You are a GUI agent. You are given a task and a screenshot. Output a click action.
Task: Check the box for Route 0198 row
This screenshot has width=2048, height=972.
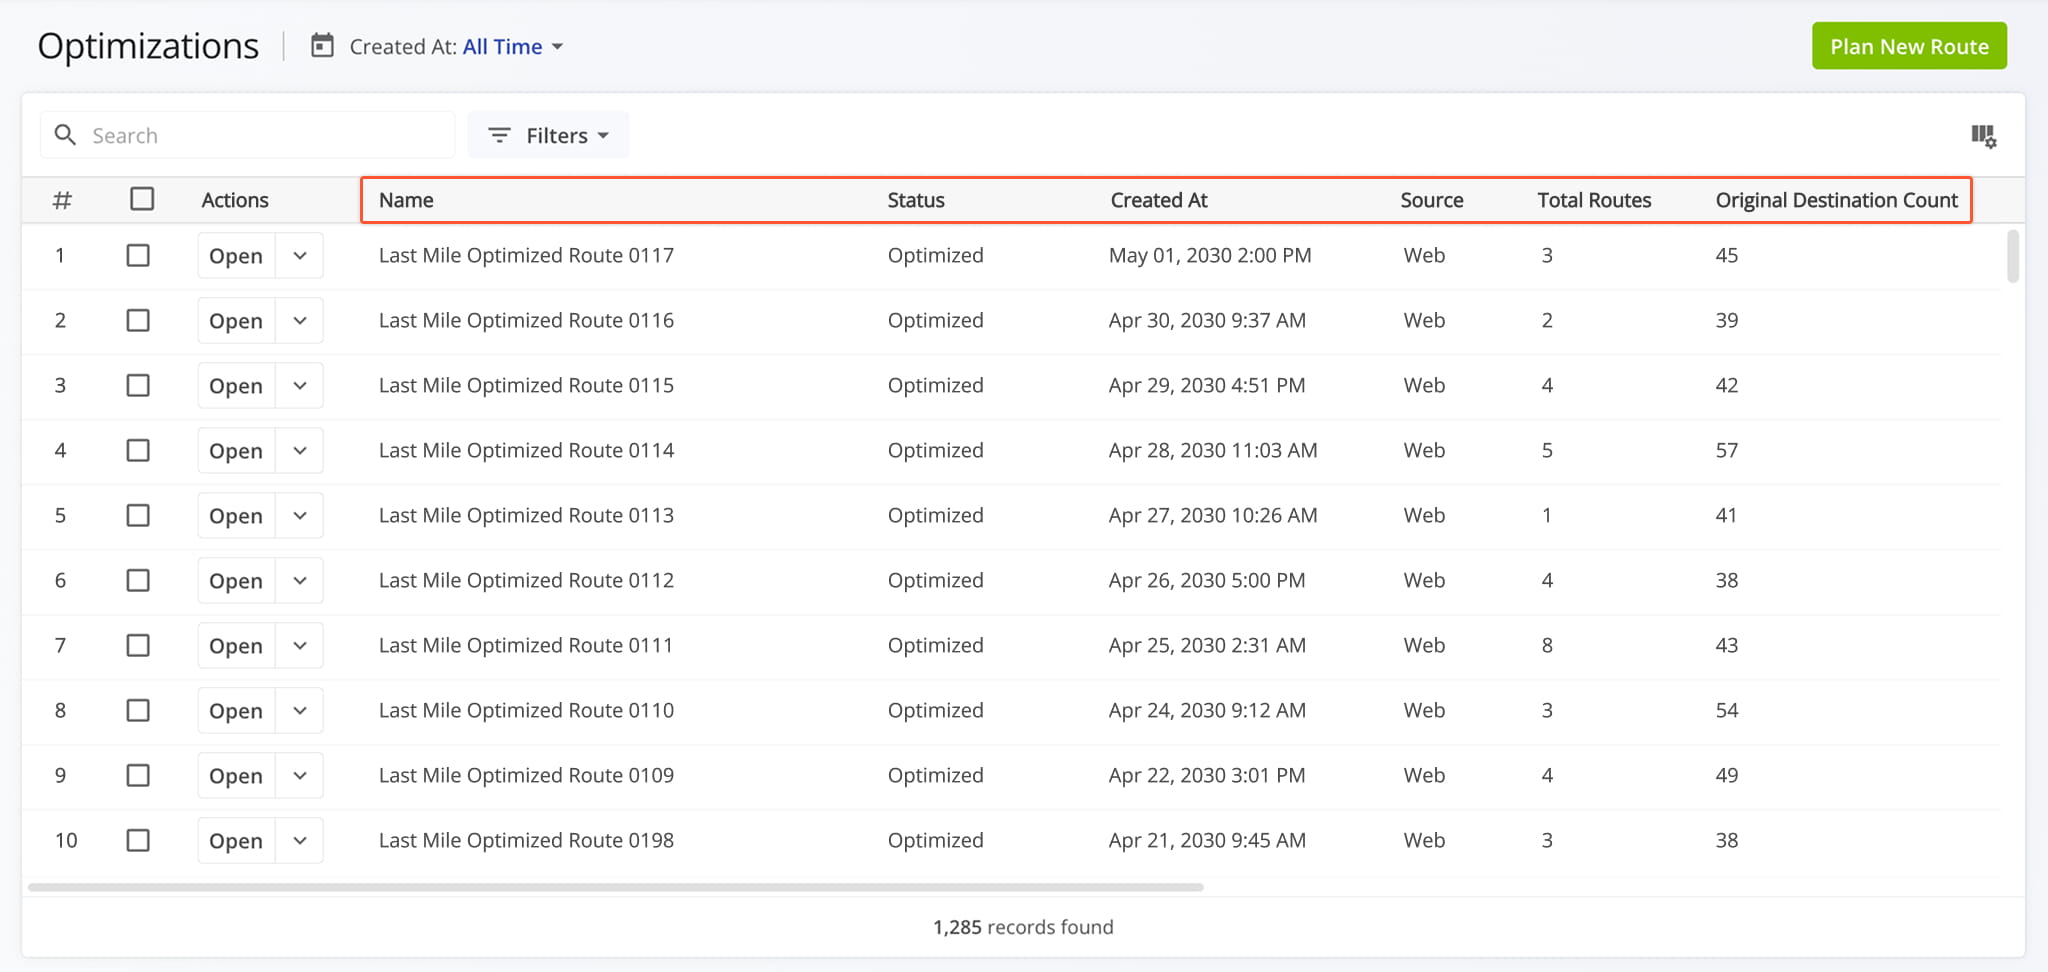(138, 840)
